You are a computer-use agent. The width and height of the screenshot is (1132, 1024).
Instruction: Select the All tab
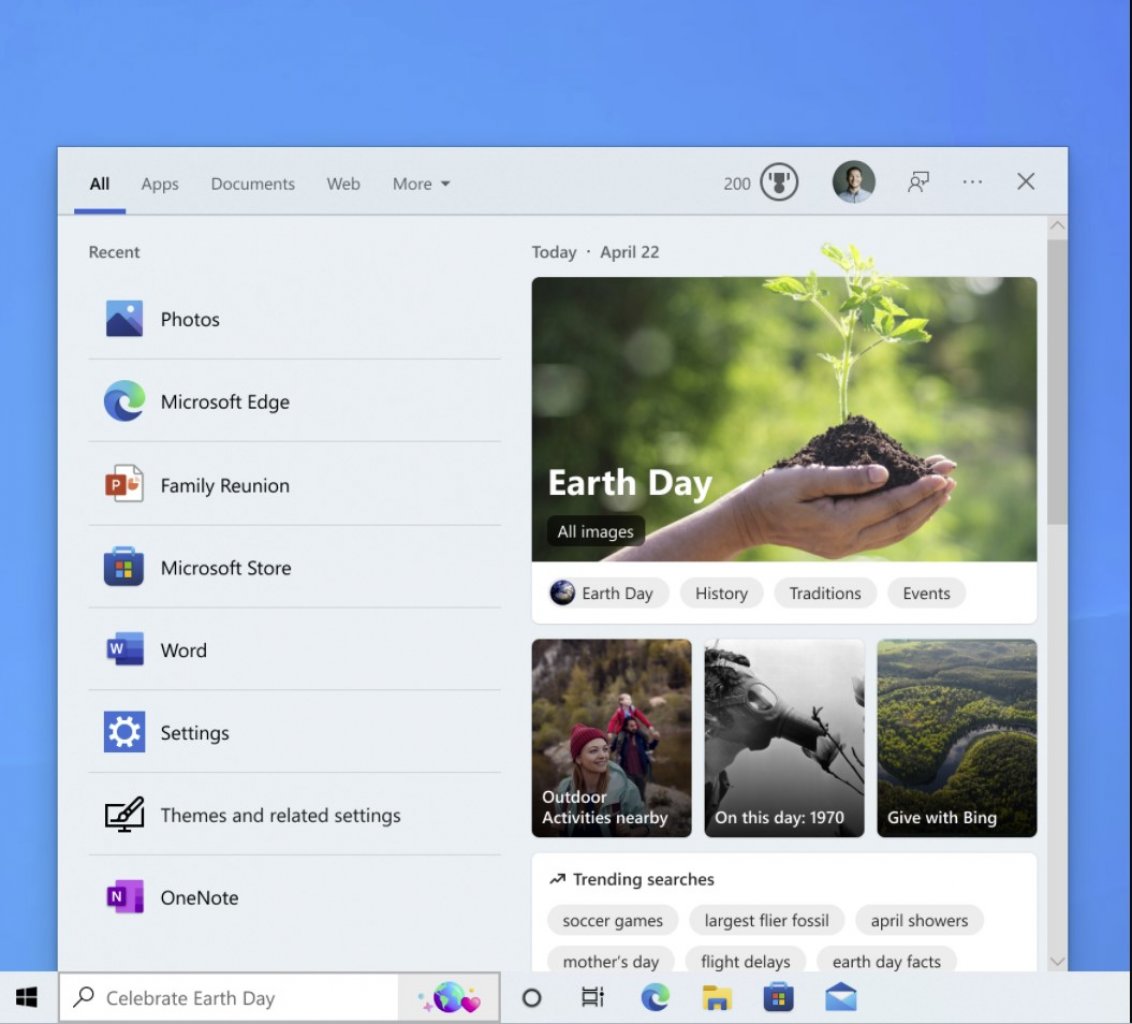click(100, 183)
